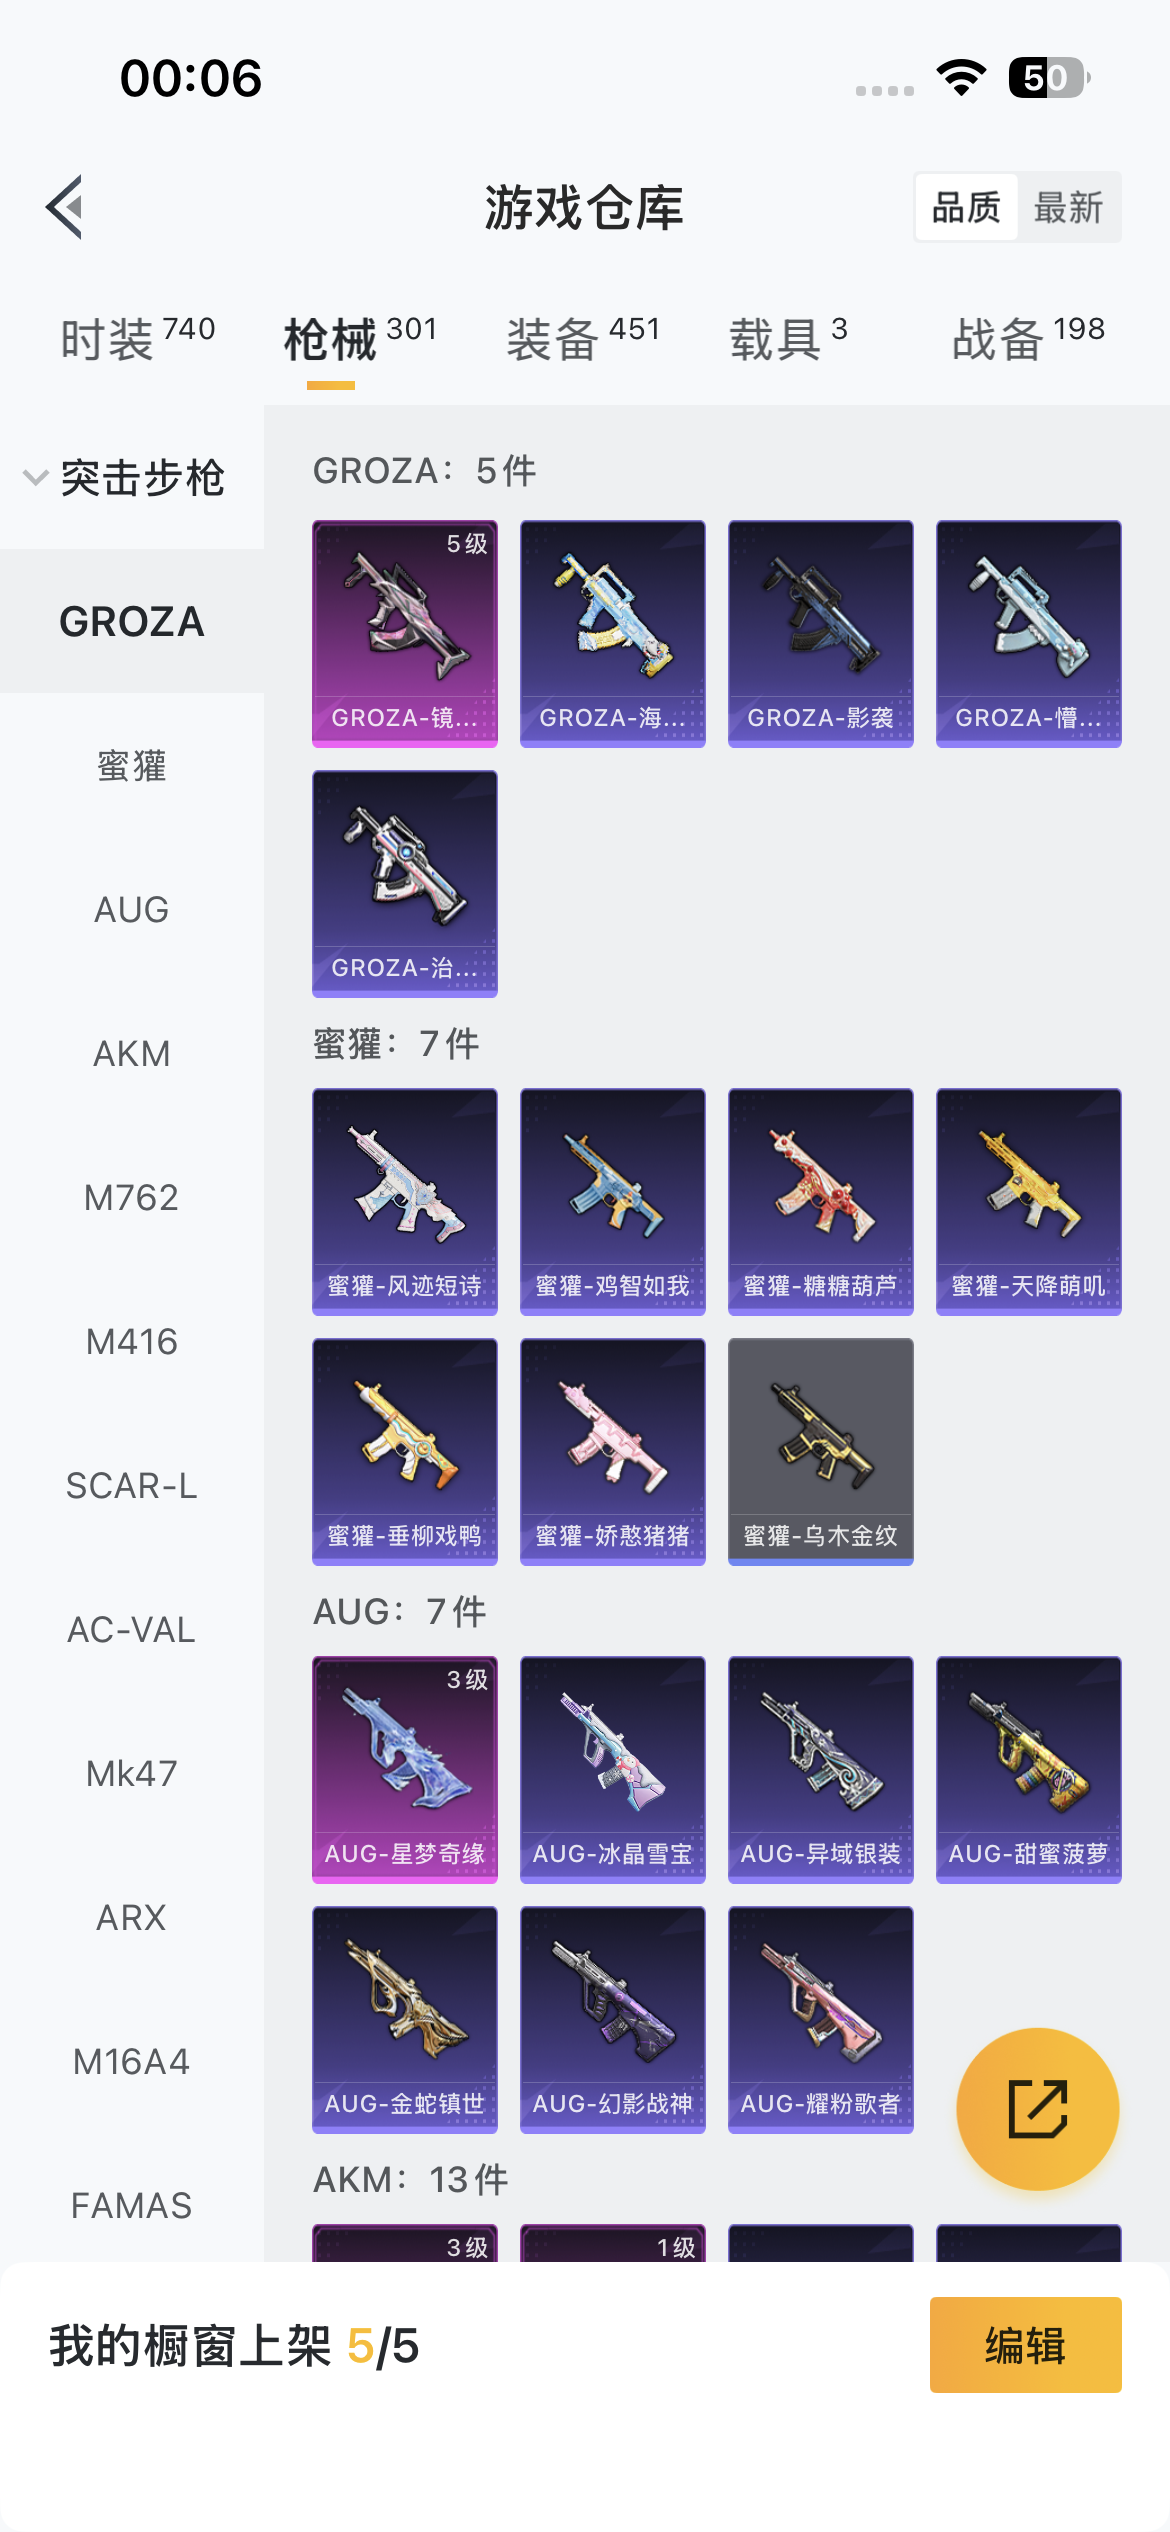
Task: Switch to the 时装 tab
Action: (x=138, y=339)
